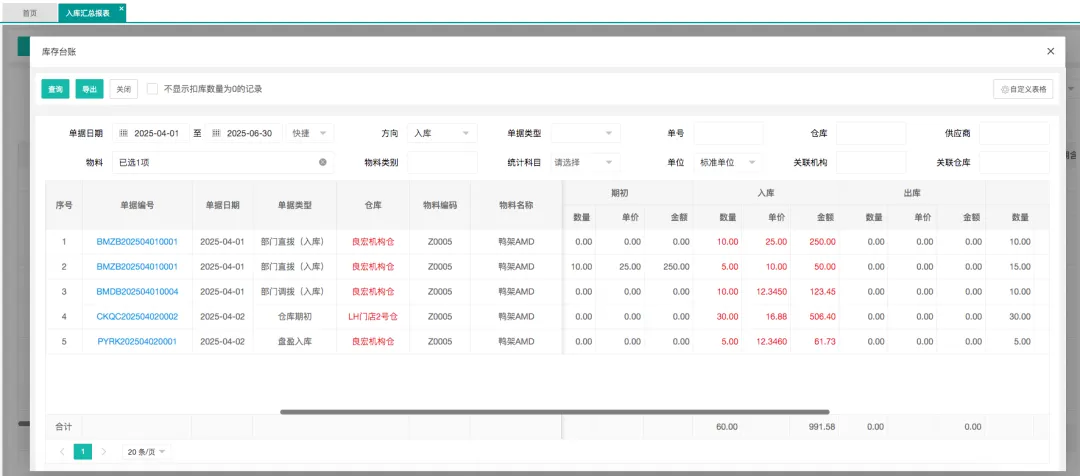The image size is (1080, 476).
Task: Close the 入库汇总报表 tab via its x
Action: tap(122, 8)
